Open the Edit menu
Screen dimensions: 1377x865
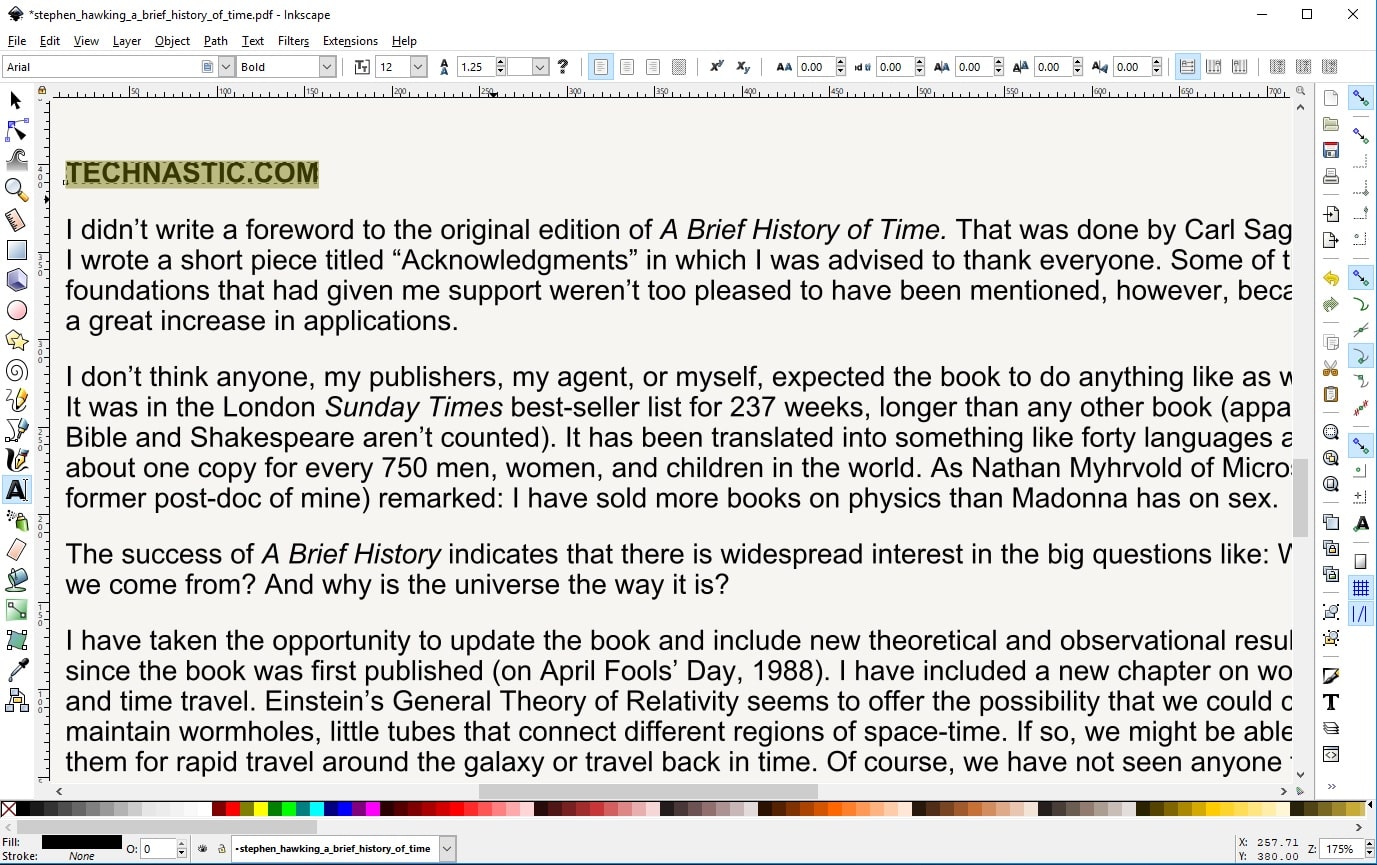tap(50, 41)
